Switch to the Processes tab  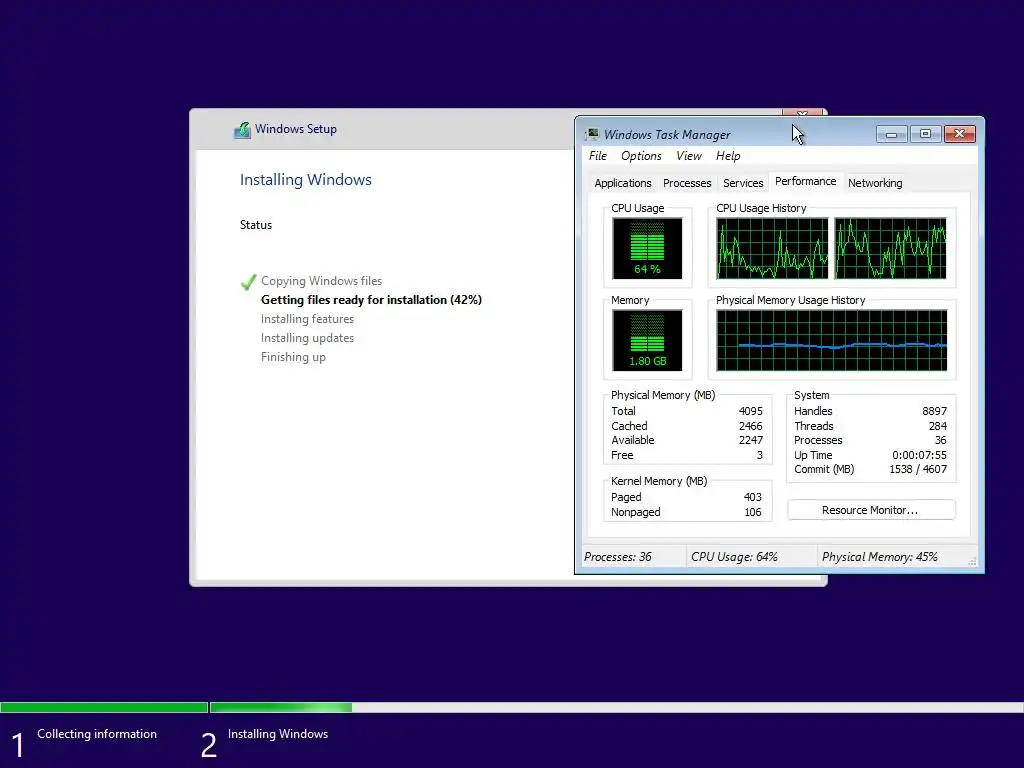tap(687, 183)
